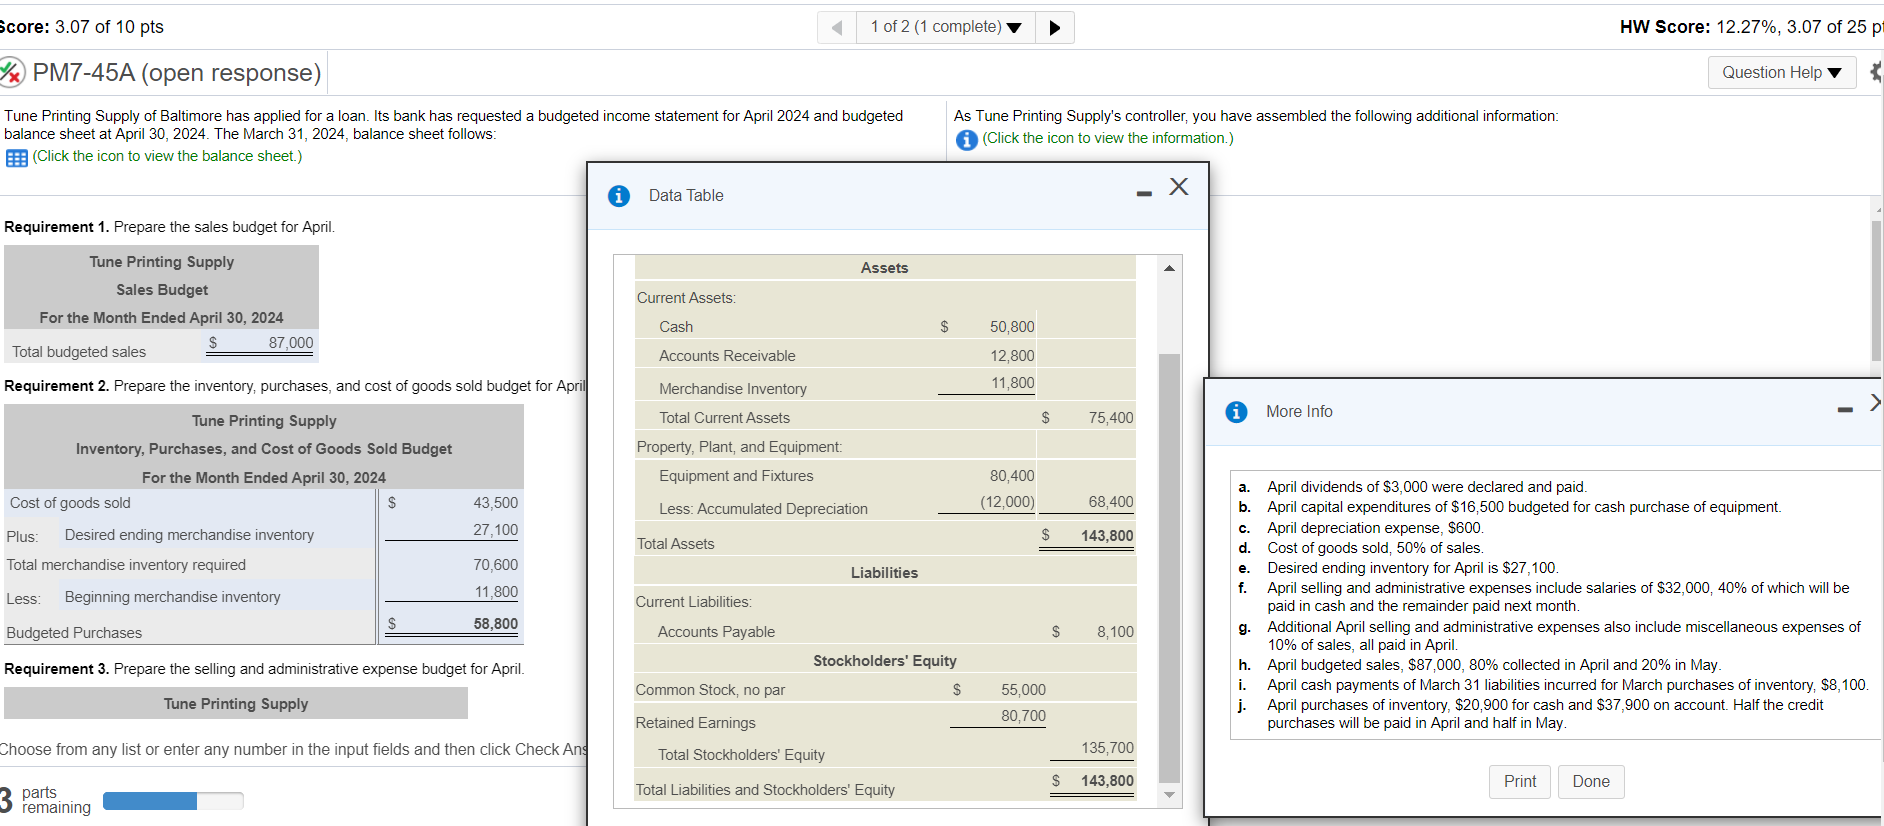Image resolution: width=1884 pixels, height=826 pixels.
Task: Click the Data Table scroll up arrow
Action: click(1169, 268)
